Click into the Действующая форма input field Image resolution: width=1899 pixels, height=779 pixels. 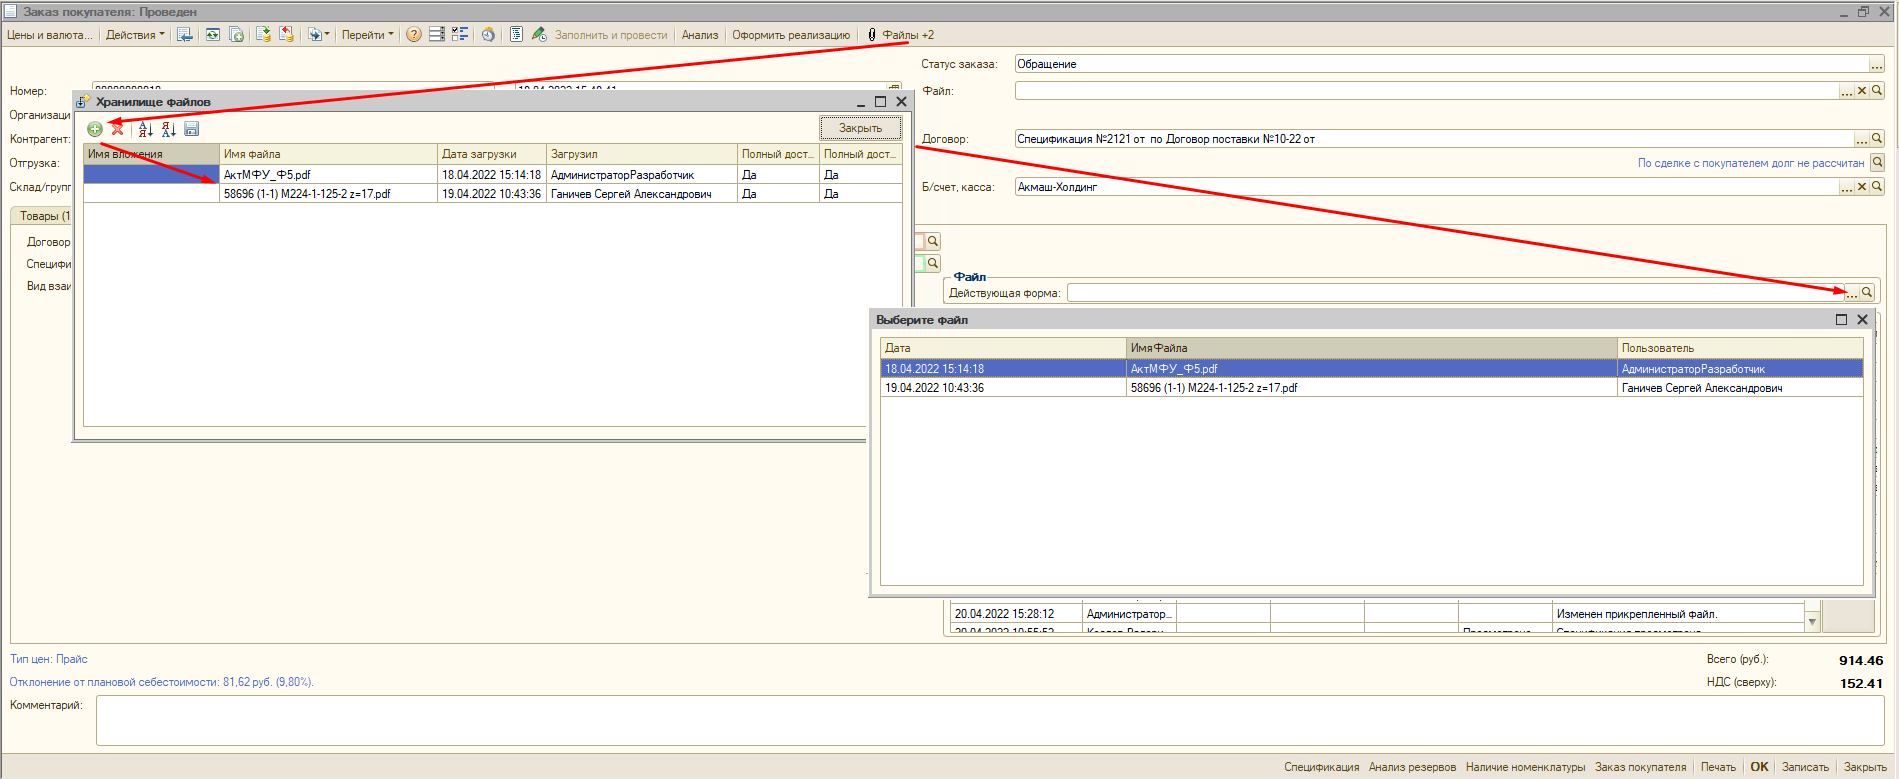(1455, 293)
